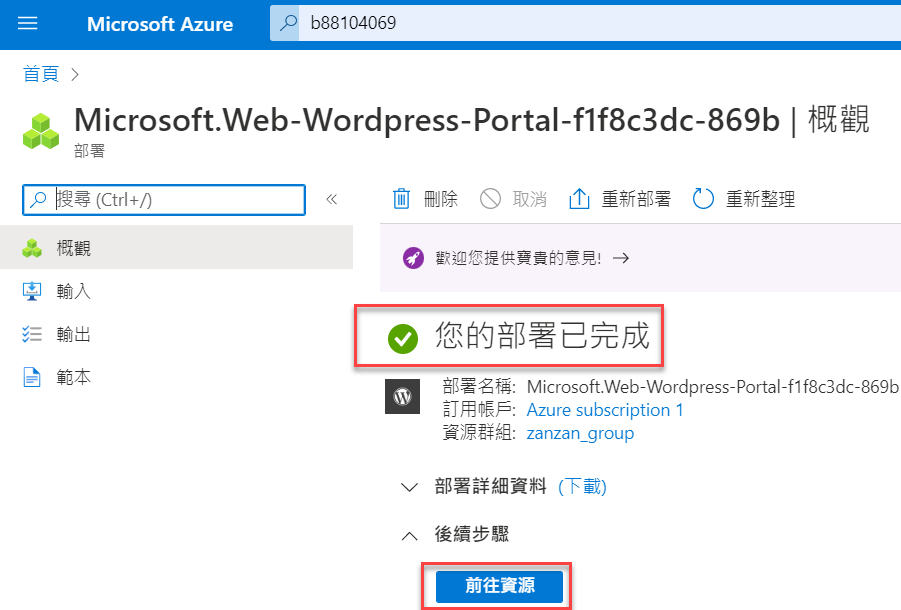
Task: Click the 後續步驟 section heading
Action: (x=472, y=534)
